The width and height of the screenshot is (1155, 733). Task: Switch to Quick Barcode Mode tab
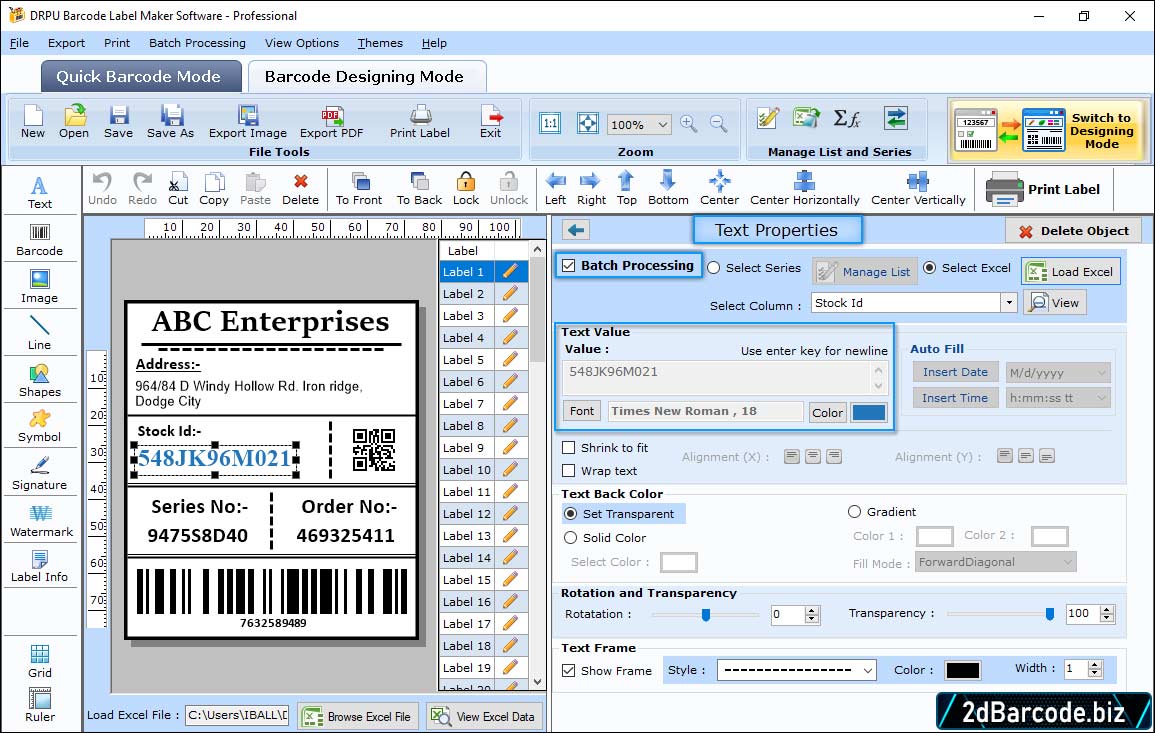point(141,77)
